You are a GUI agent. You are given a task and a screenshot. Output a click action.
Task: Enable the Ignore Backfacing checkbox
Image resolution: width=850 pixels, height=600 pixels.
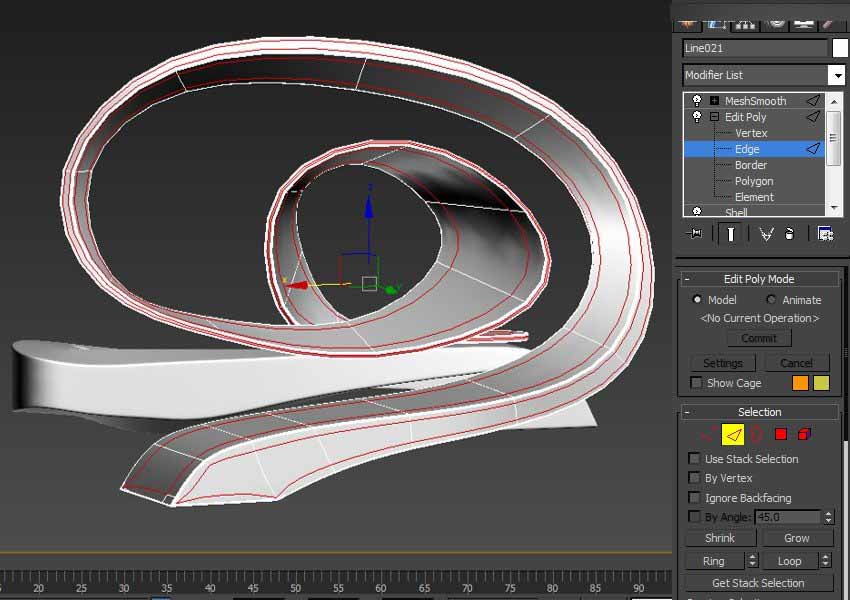[x=694, y=498]
